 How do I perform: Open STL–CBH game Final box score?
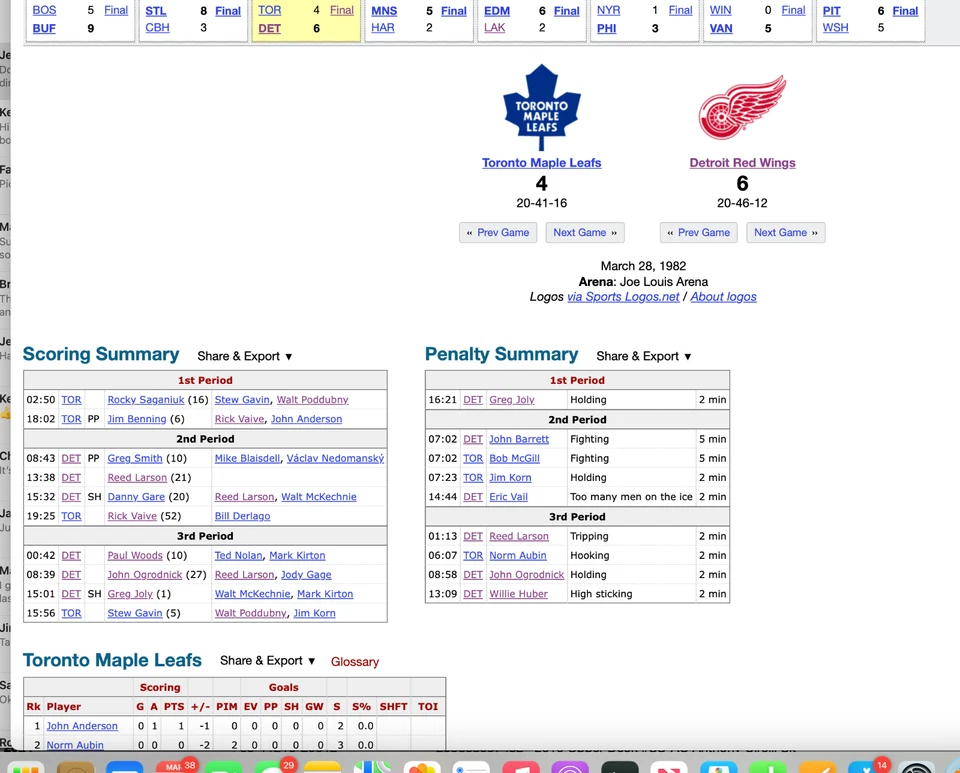click(x=228, y=11)
